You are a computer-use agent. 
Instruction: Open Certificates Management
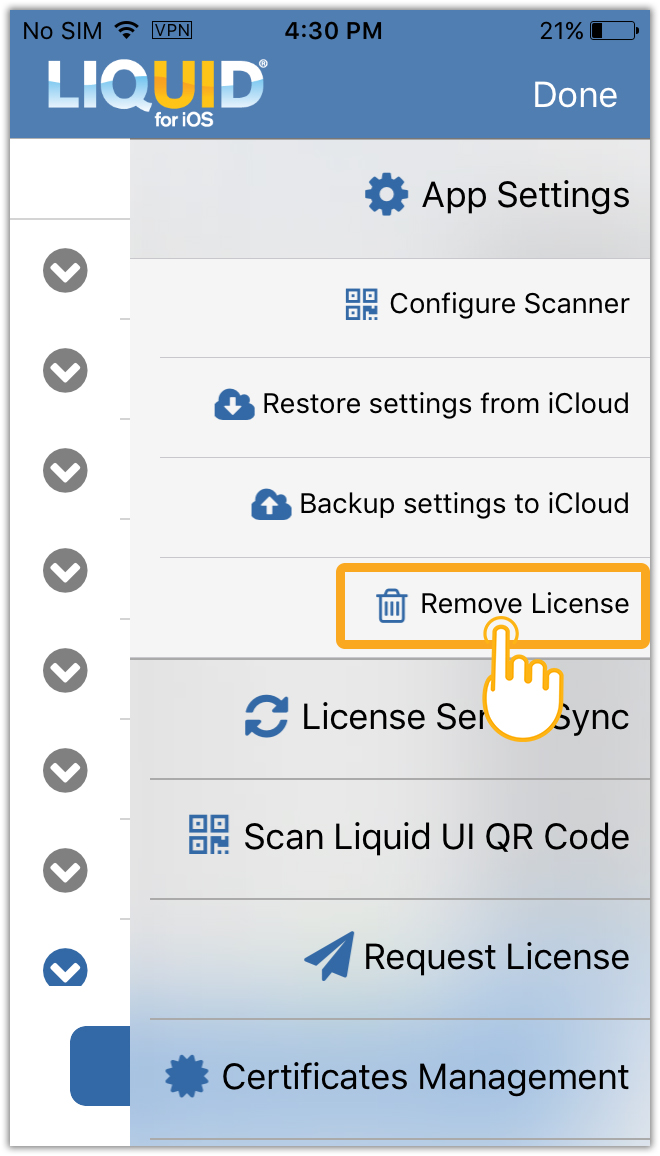[425, 1077]
